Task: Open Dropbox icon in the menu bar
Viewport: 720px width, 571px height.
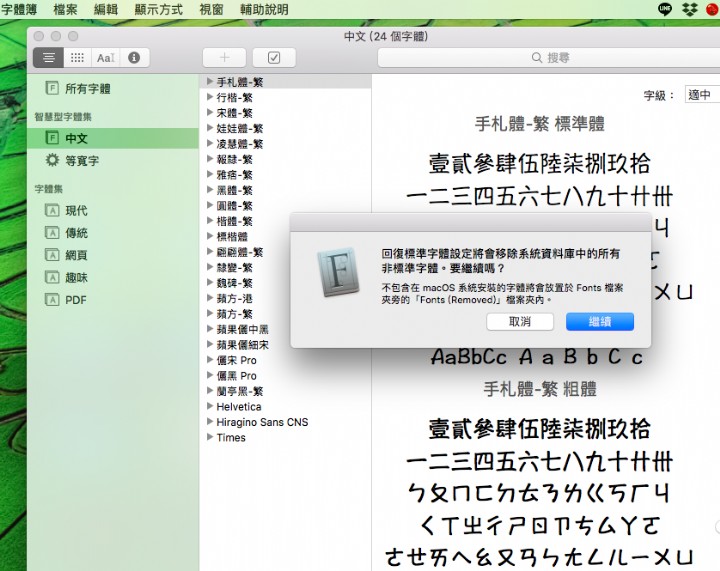Action: click(689, 9)
